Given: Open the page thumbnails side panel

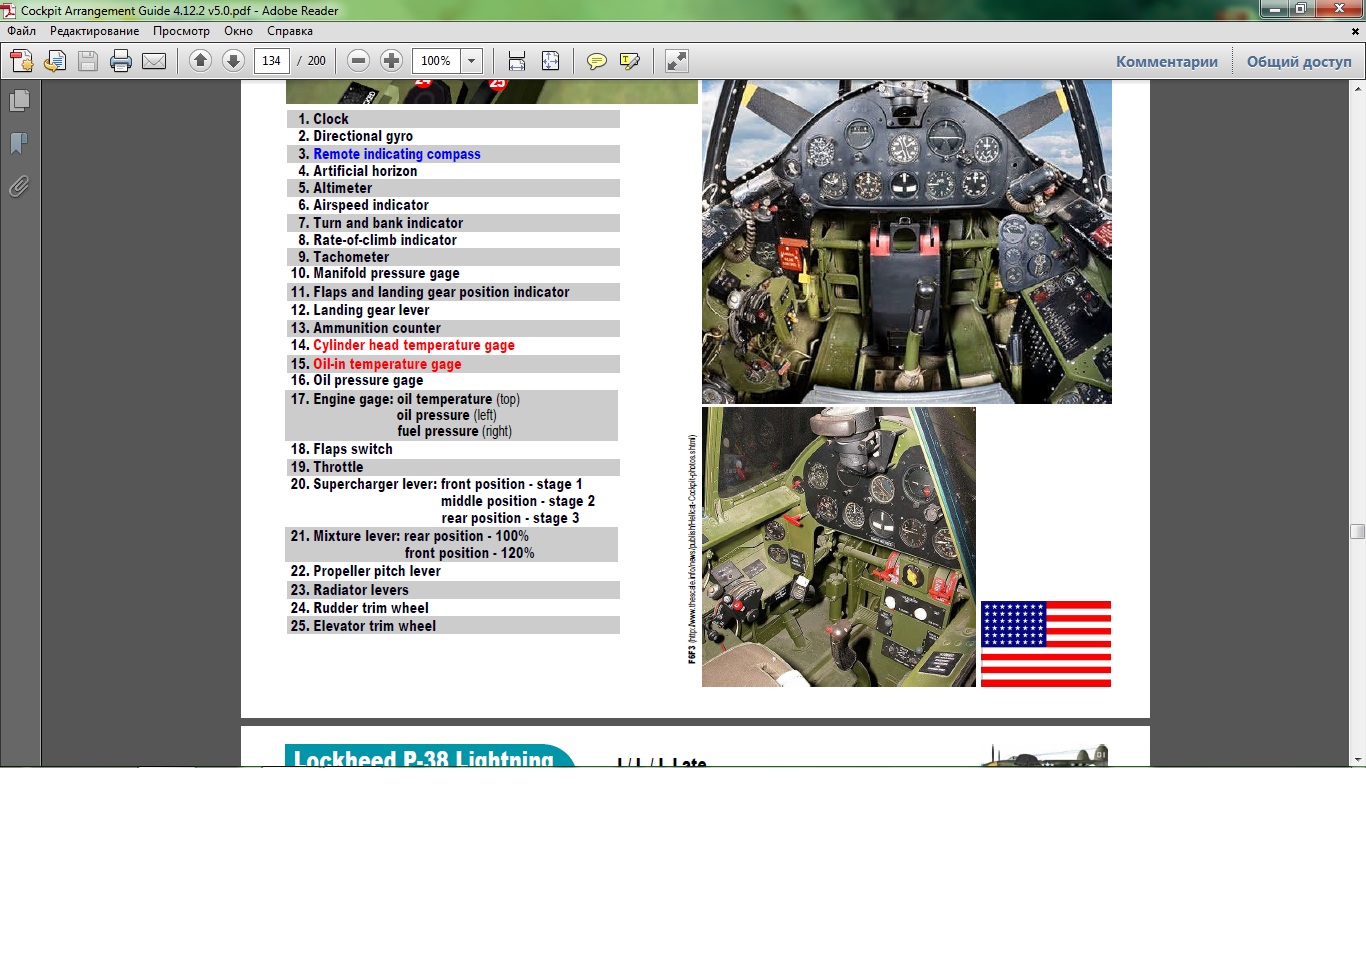Looking at the screenshot, I should pyautogui.click(x=19, y=101).
